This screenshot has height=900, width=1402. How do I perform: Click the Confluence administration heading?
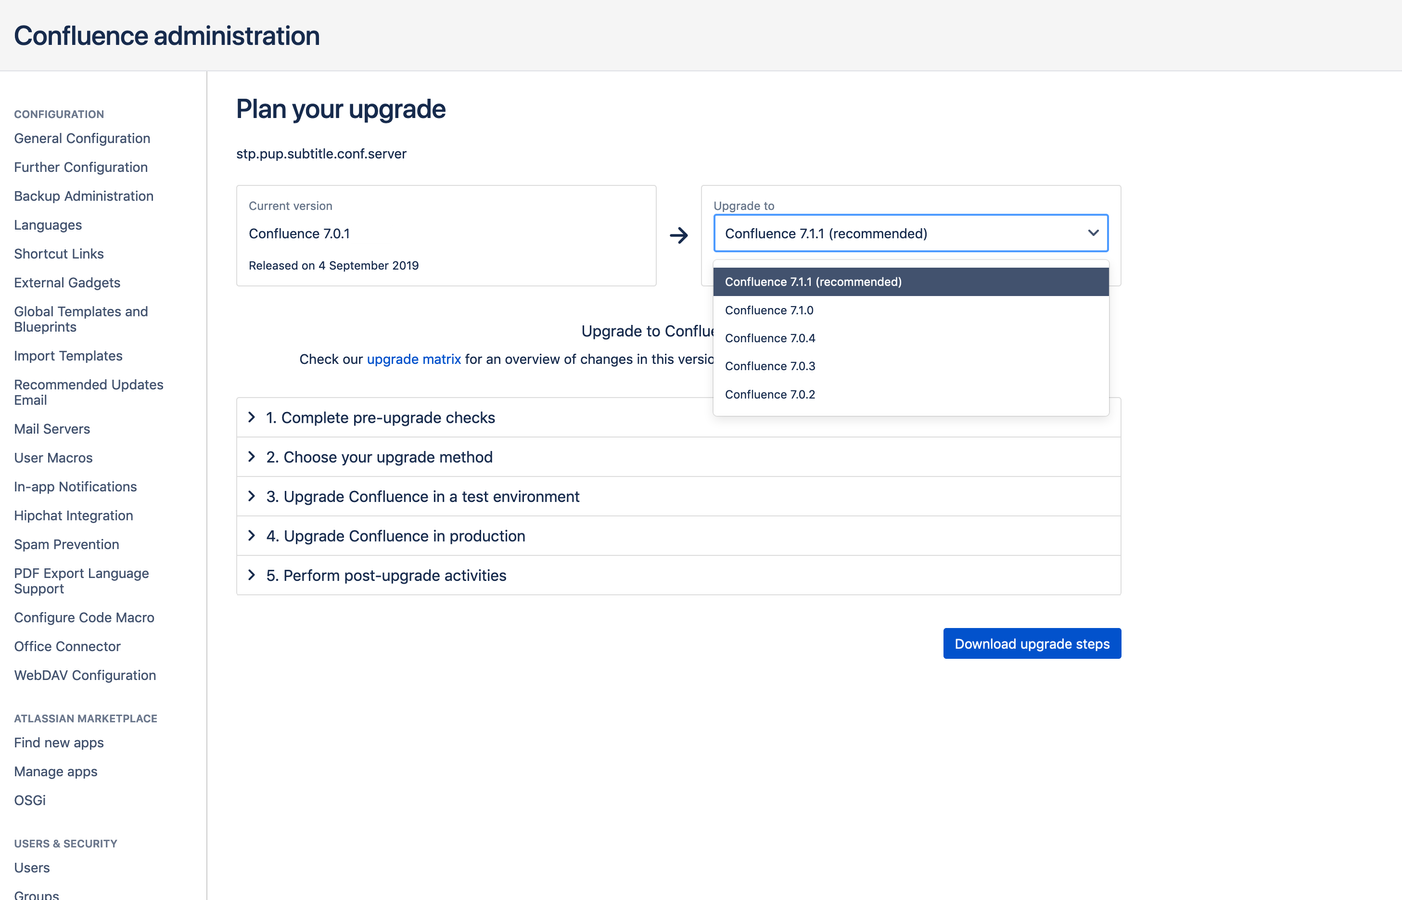pos(167,36)
